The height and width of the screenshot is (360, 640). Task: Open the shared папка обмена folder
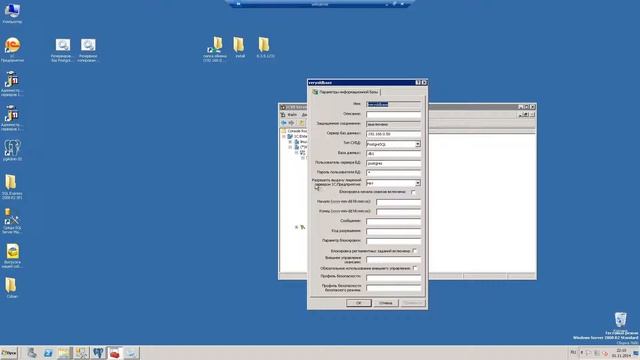pyautogui.click(x=215, y=49)
